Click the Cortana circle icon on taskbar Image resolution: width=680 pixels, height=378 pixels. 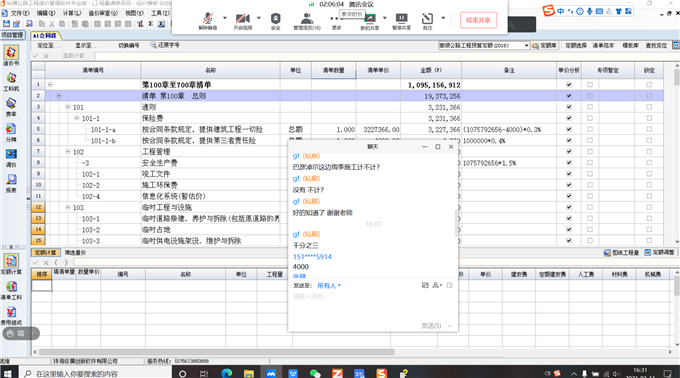[x=183, y=374]
